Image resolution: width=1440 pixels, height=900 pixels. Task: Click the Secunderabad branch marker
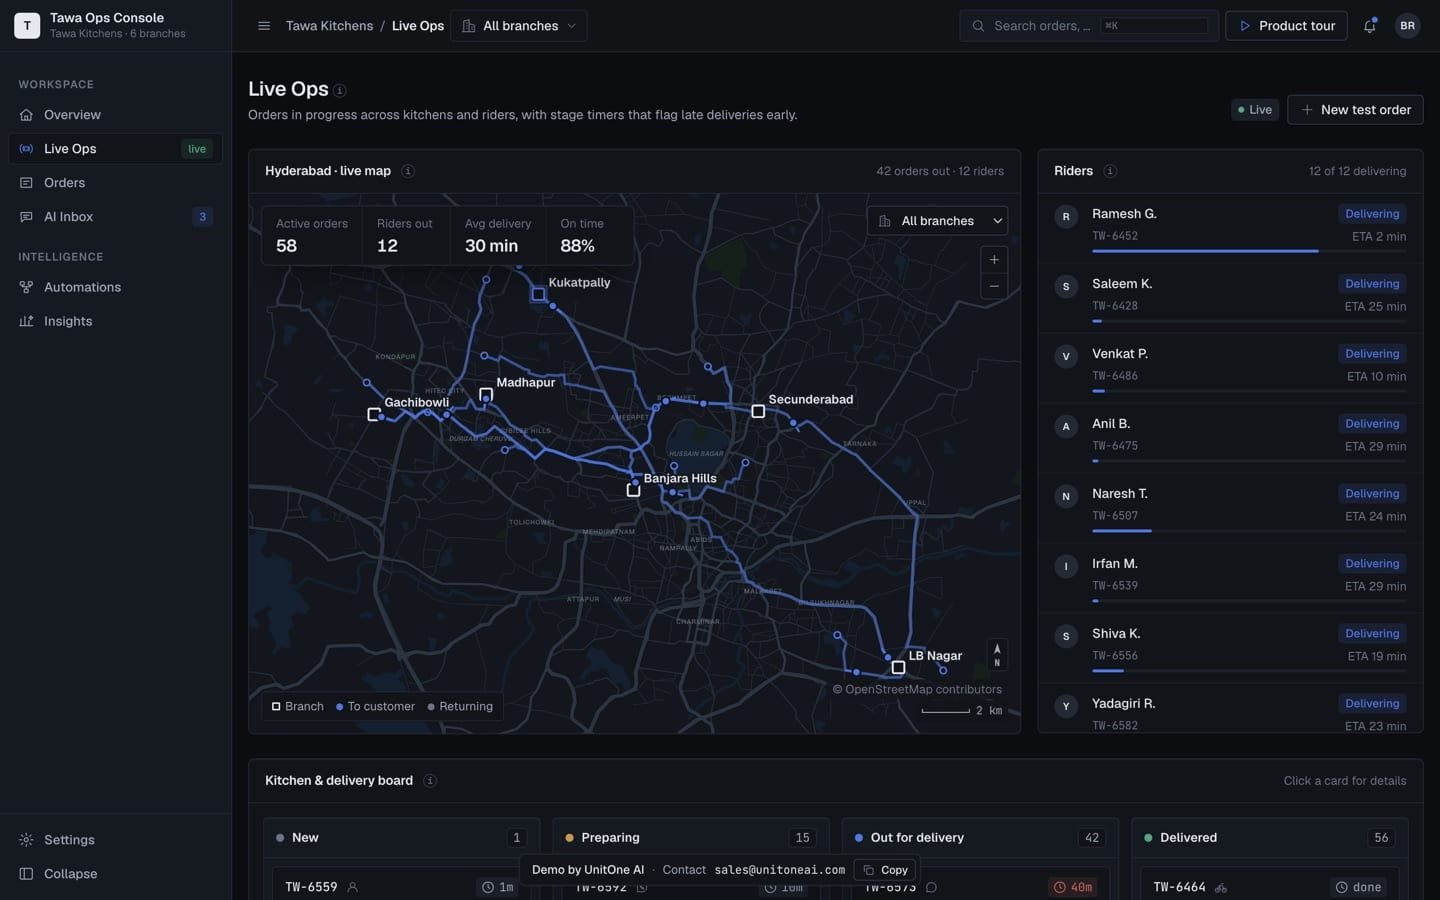758,411
